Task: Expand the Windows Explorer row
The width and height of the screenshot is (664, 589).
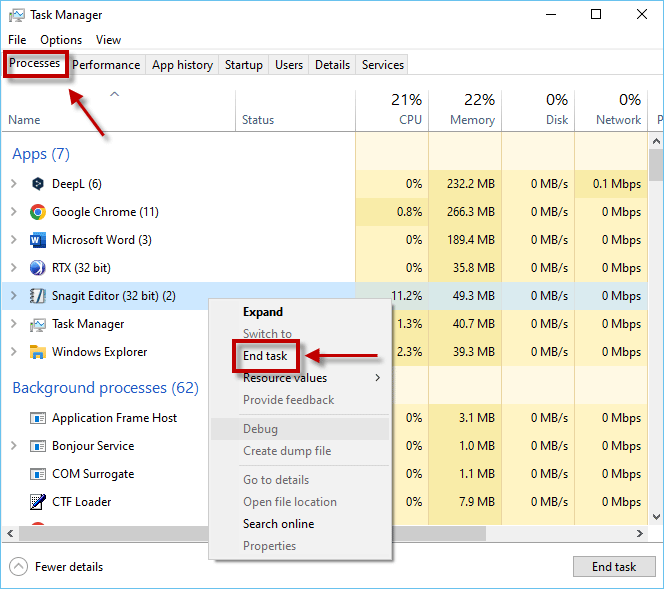Action: (14, 352)
